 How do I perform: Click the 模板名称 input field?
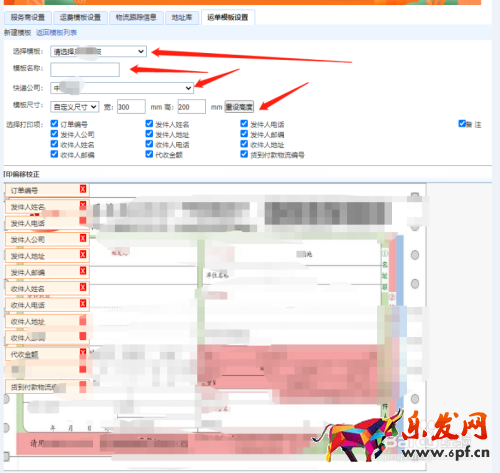pyautogui.click(x=85, y=70)
